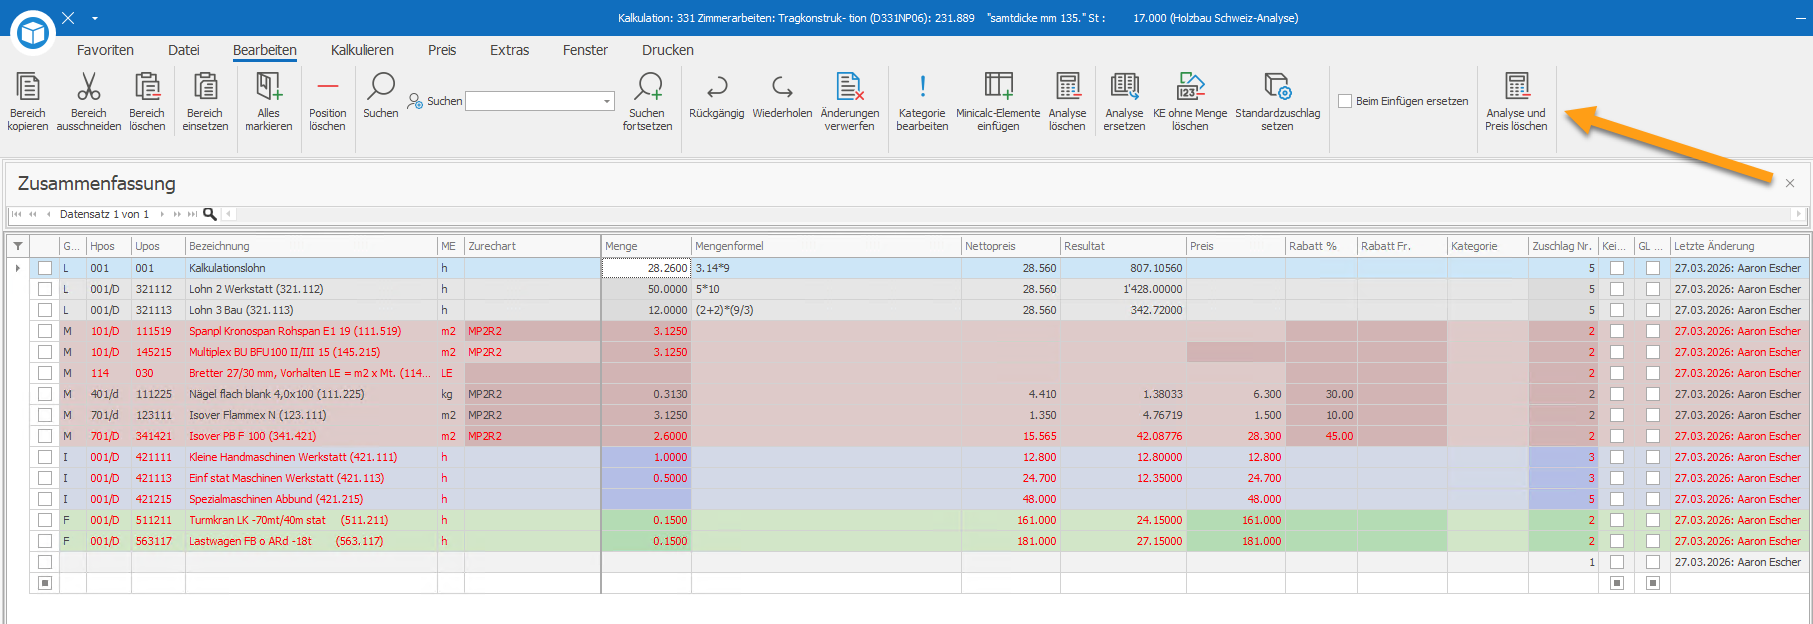Screen dimensions: 1813x624
Task: Click the Bereich kopieren icon
Action: tap(28, 87)
